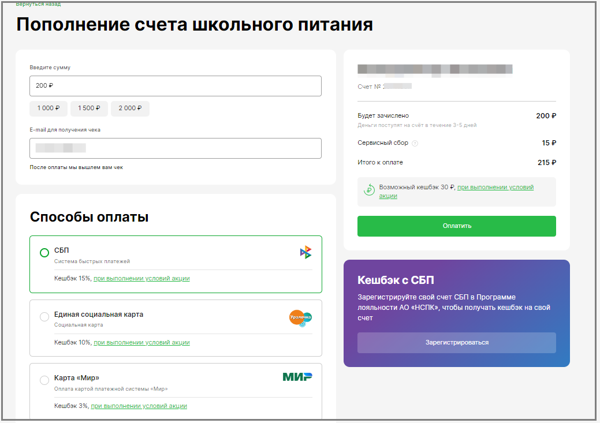Screen dimensions: 600x423
Task: Click the МИР card logo
Action: coord(297,377)
